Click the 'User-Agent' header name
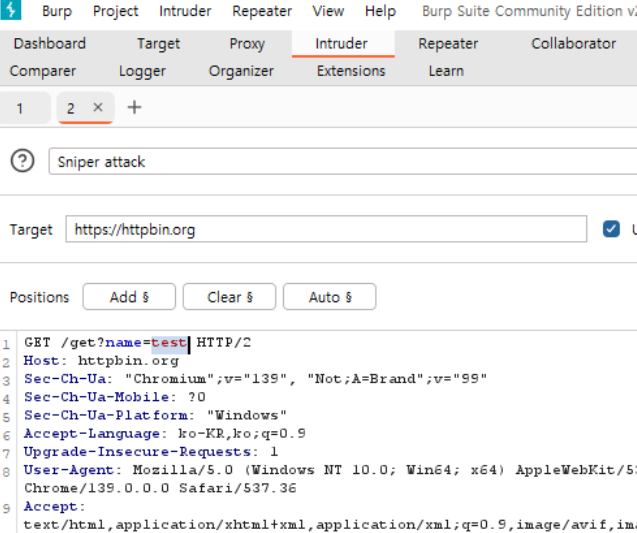The image size is (637, 533). [x=69, y=470]
